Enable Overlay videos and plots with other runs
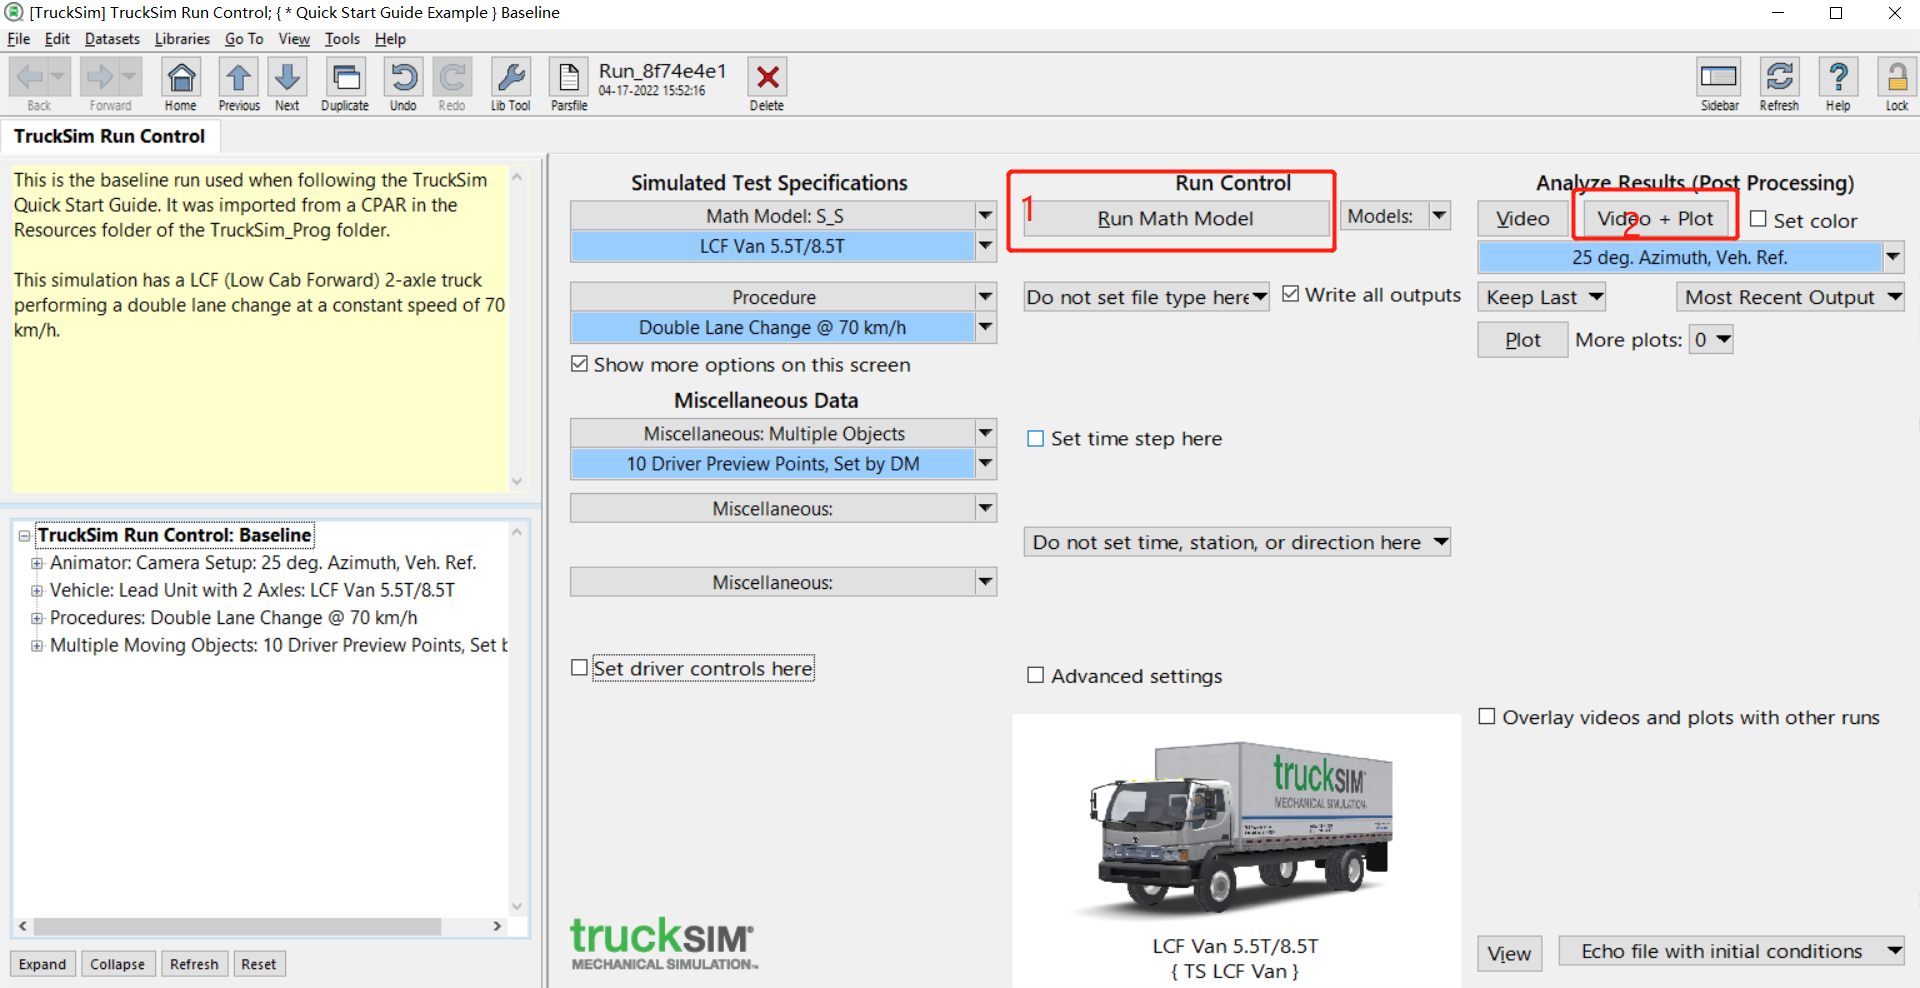Viewport: 1920px width, 988px height. click(1487, 717)
